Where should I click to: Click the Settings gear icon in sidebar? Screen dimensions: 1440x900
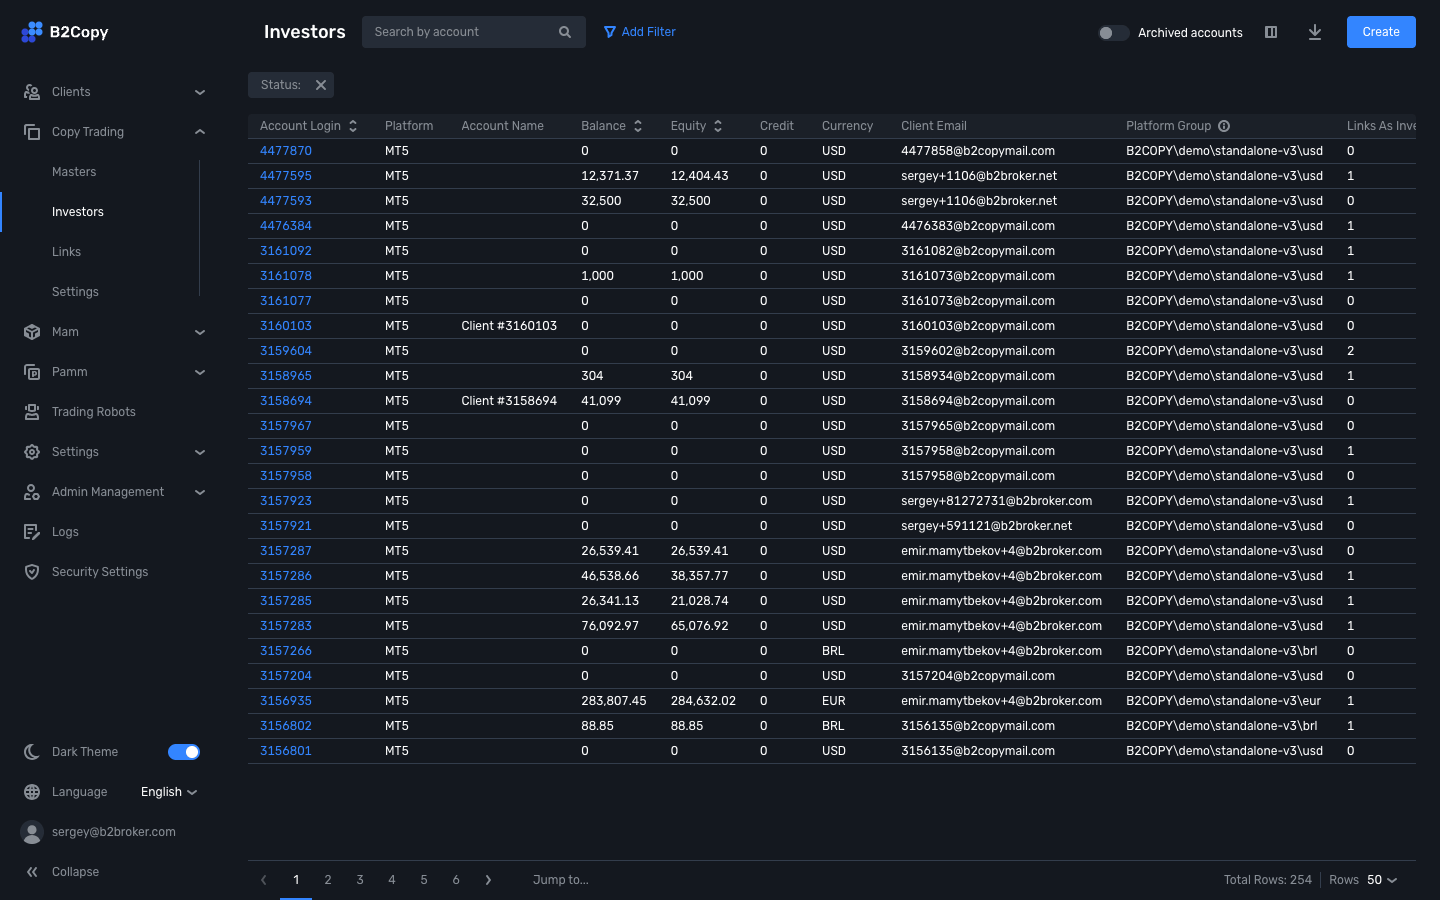coord(32,452)
